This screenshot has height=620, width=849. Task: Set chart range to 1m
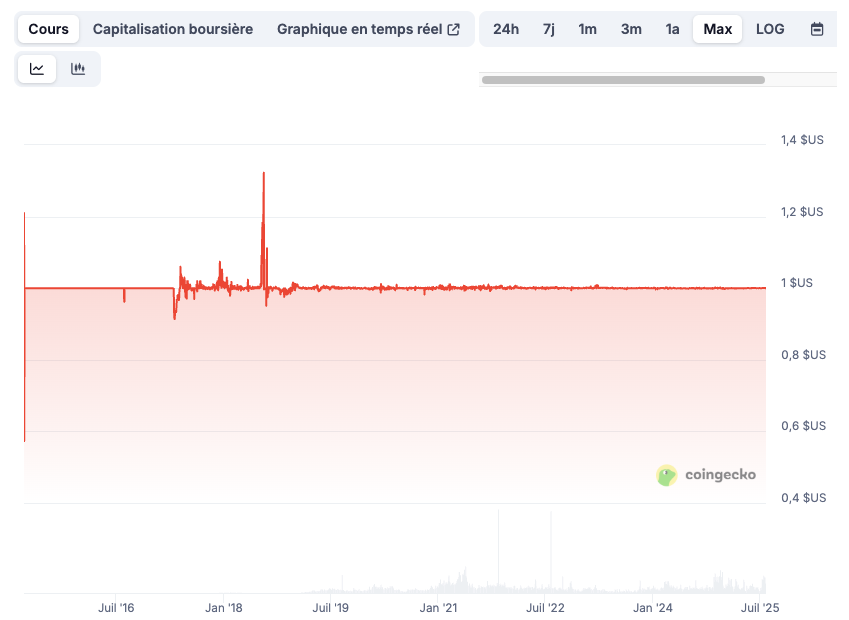point(587,29)
